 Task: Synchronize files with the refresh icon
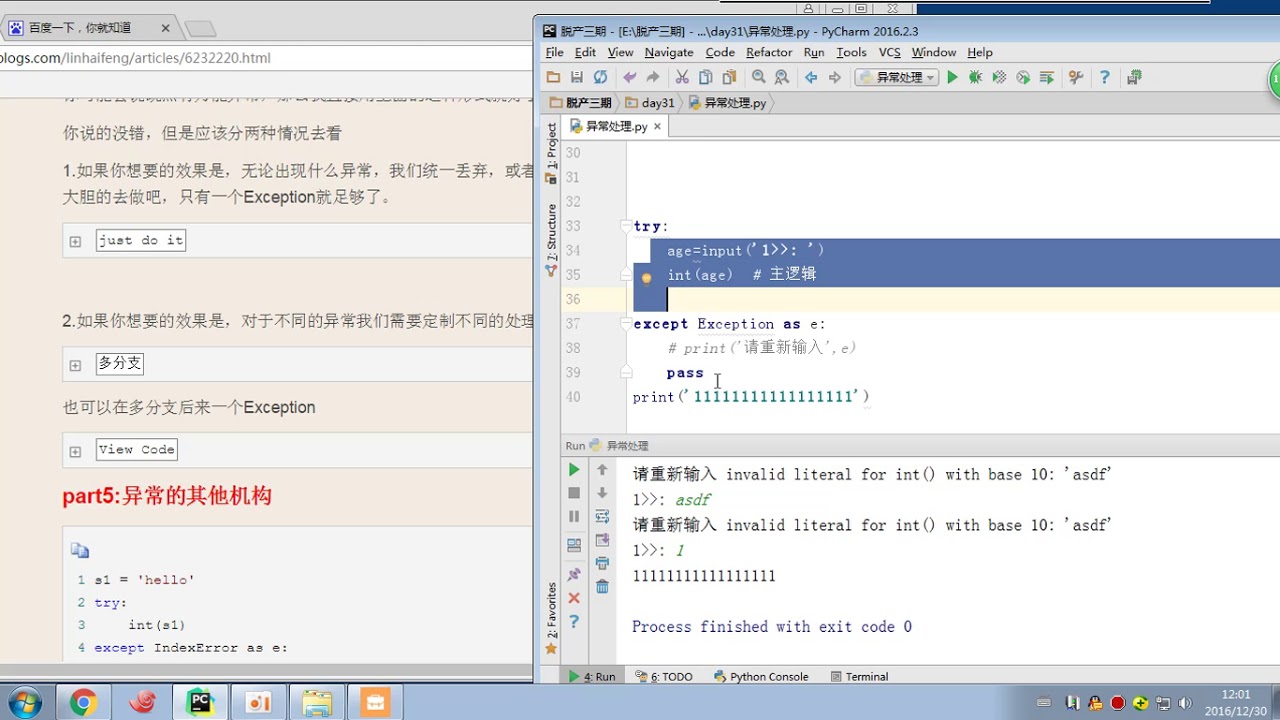pos(600,77)
